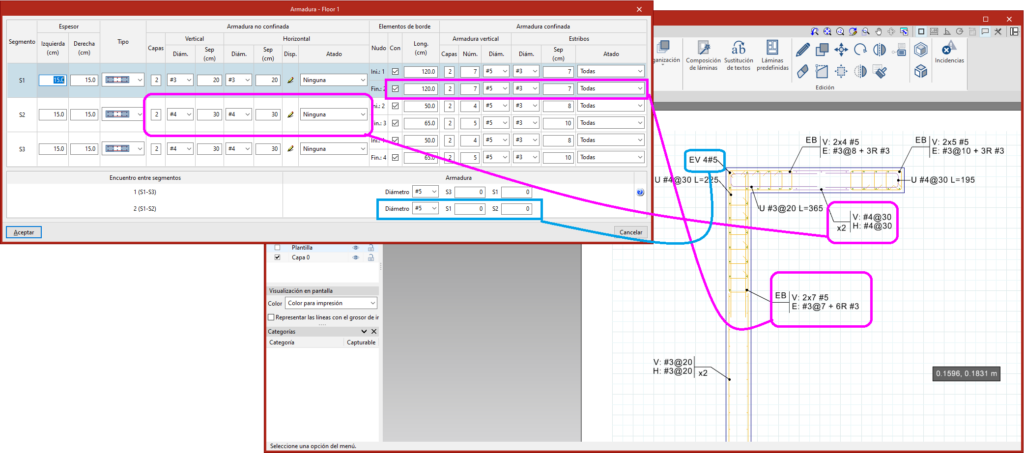Toggle Capa 0 eye visibility icon
Image resolution: width=1024 pixels, height=453 pixels.
(x=357, y=258)
